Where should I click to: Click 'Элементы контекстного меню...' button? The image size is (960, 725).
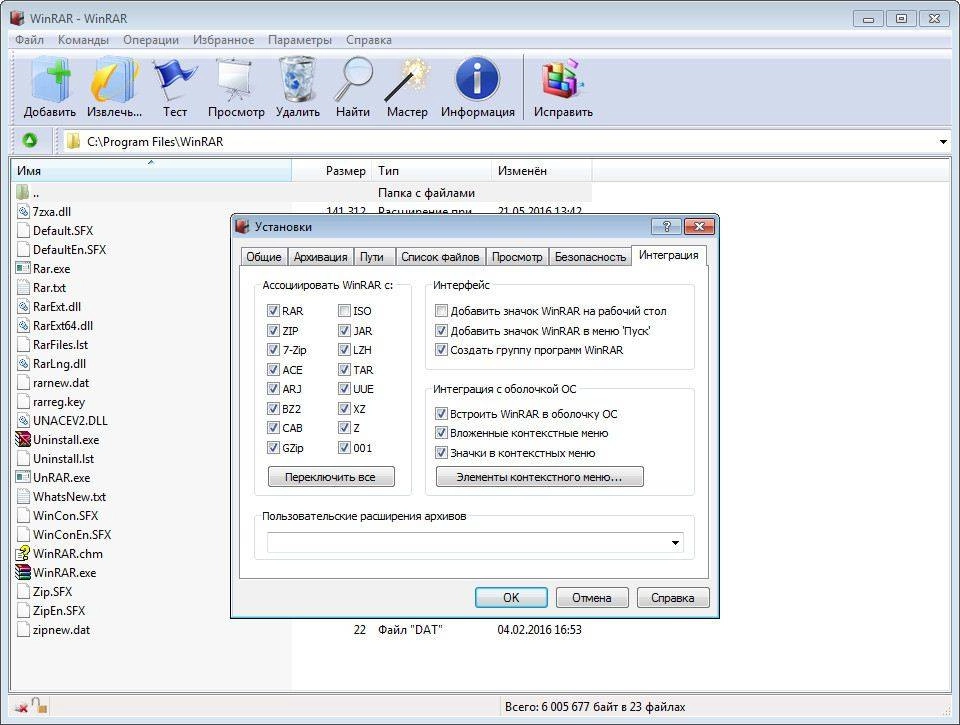tap(539, 477)
